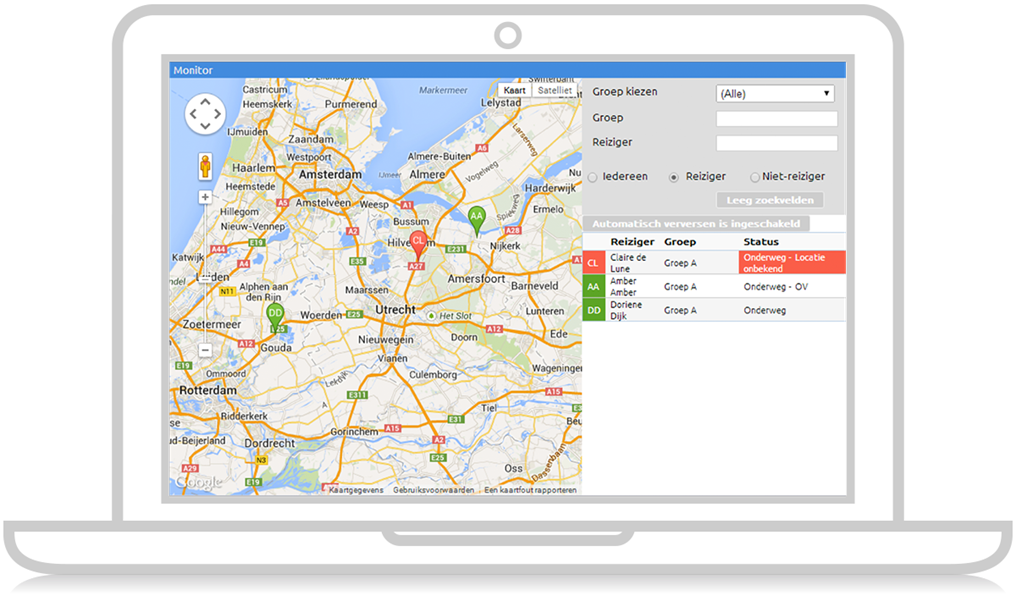Click the red CL map marker

[x=417, y=243]
